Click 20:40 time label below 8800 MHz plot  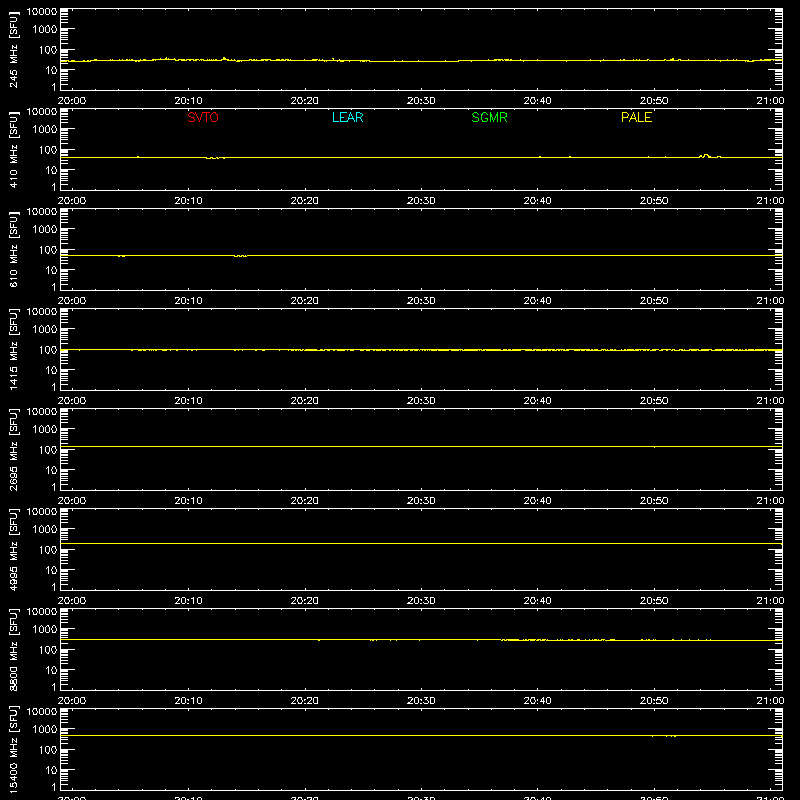click(537, 701)
